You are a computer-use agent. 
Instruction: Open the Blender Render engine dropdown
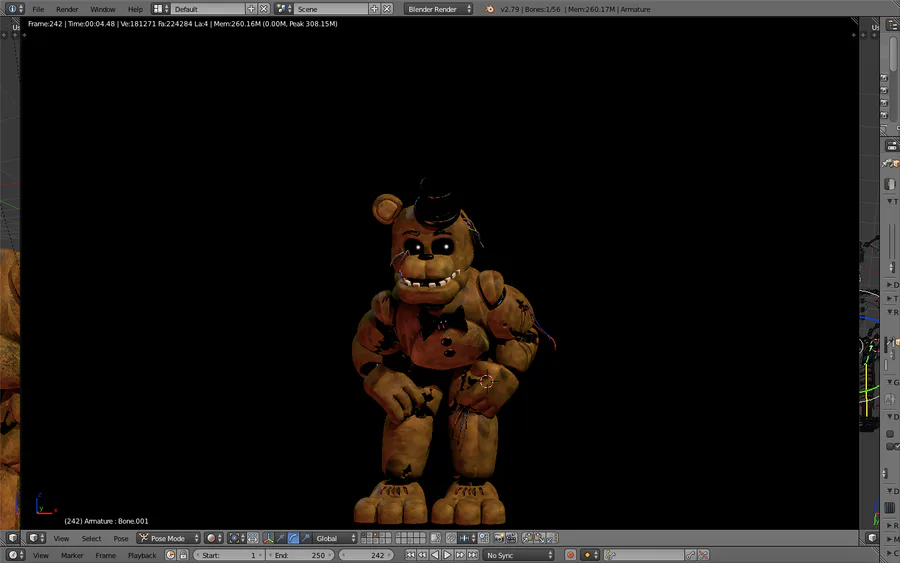point(439,9)
